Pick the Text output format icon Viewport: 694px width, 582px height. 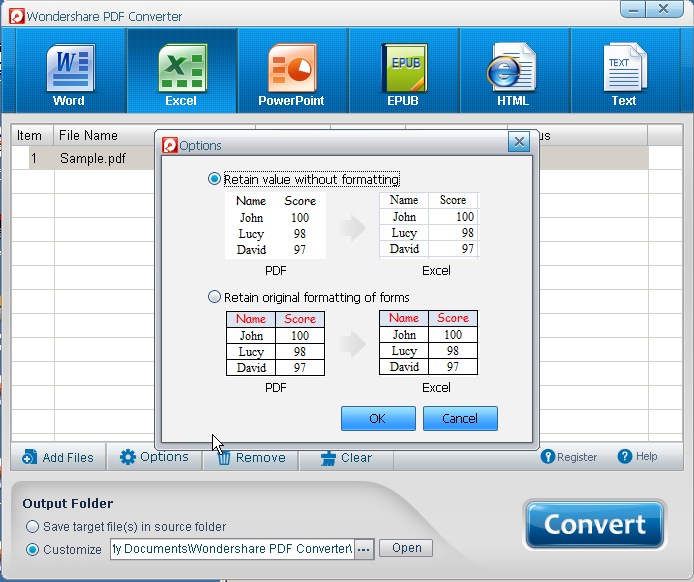coord(625,68)
